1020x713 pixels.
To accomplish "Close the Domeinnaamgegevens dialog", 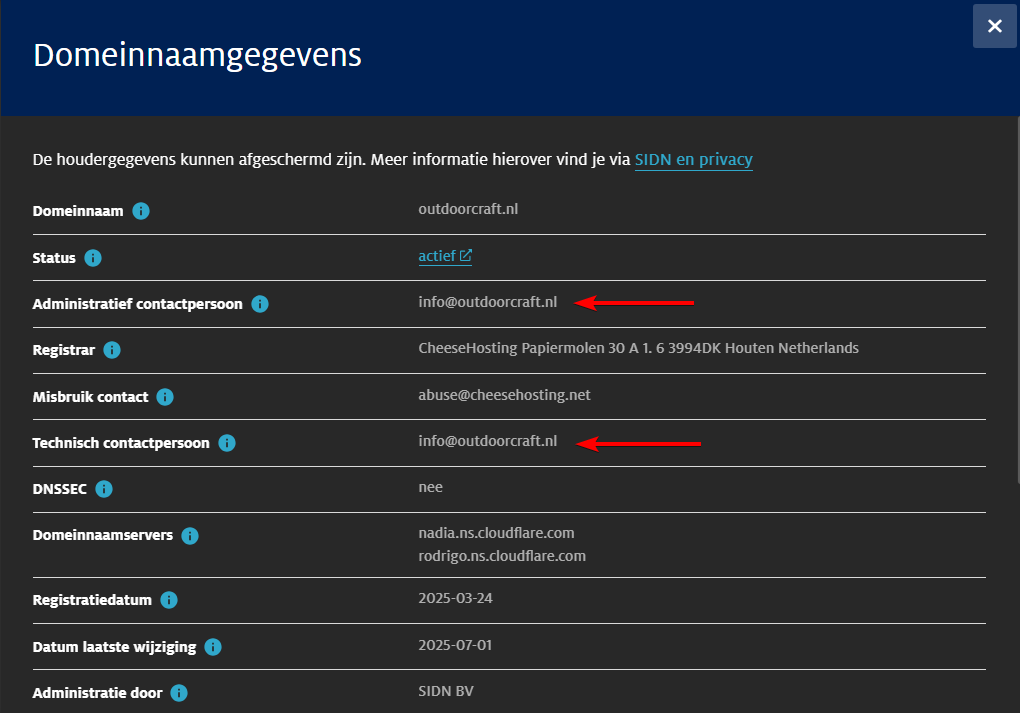I will (994, 26).
